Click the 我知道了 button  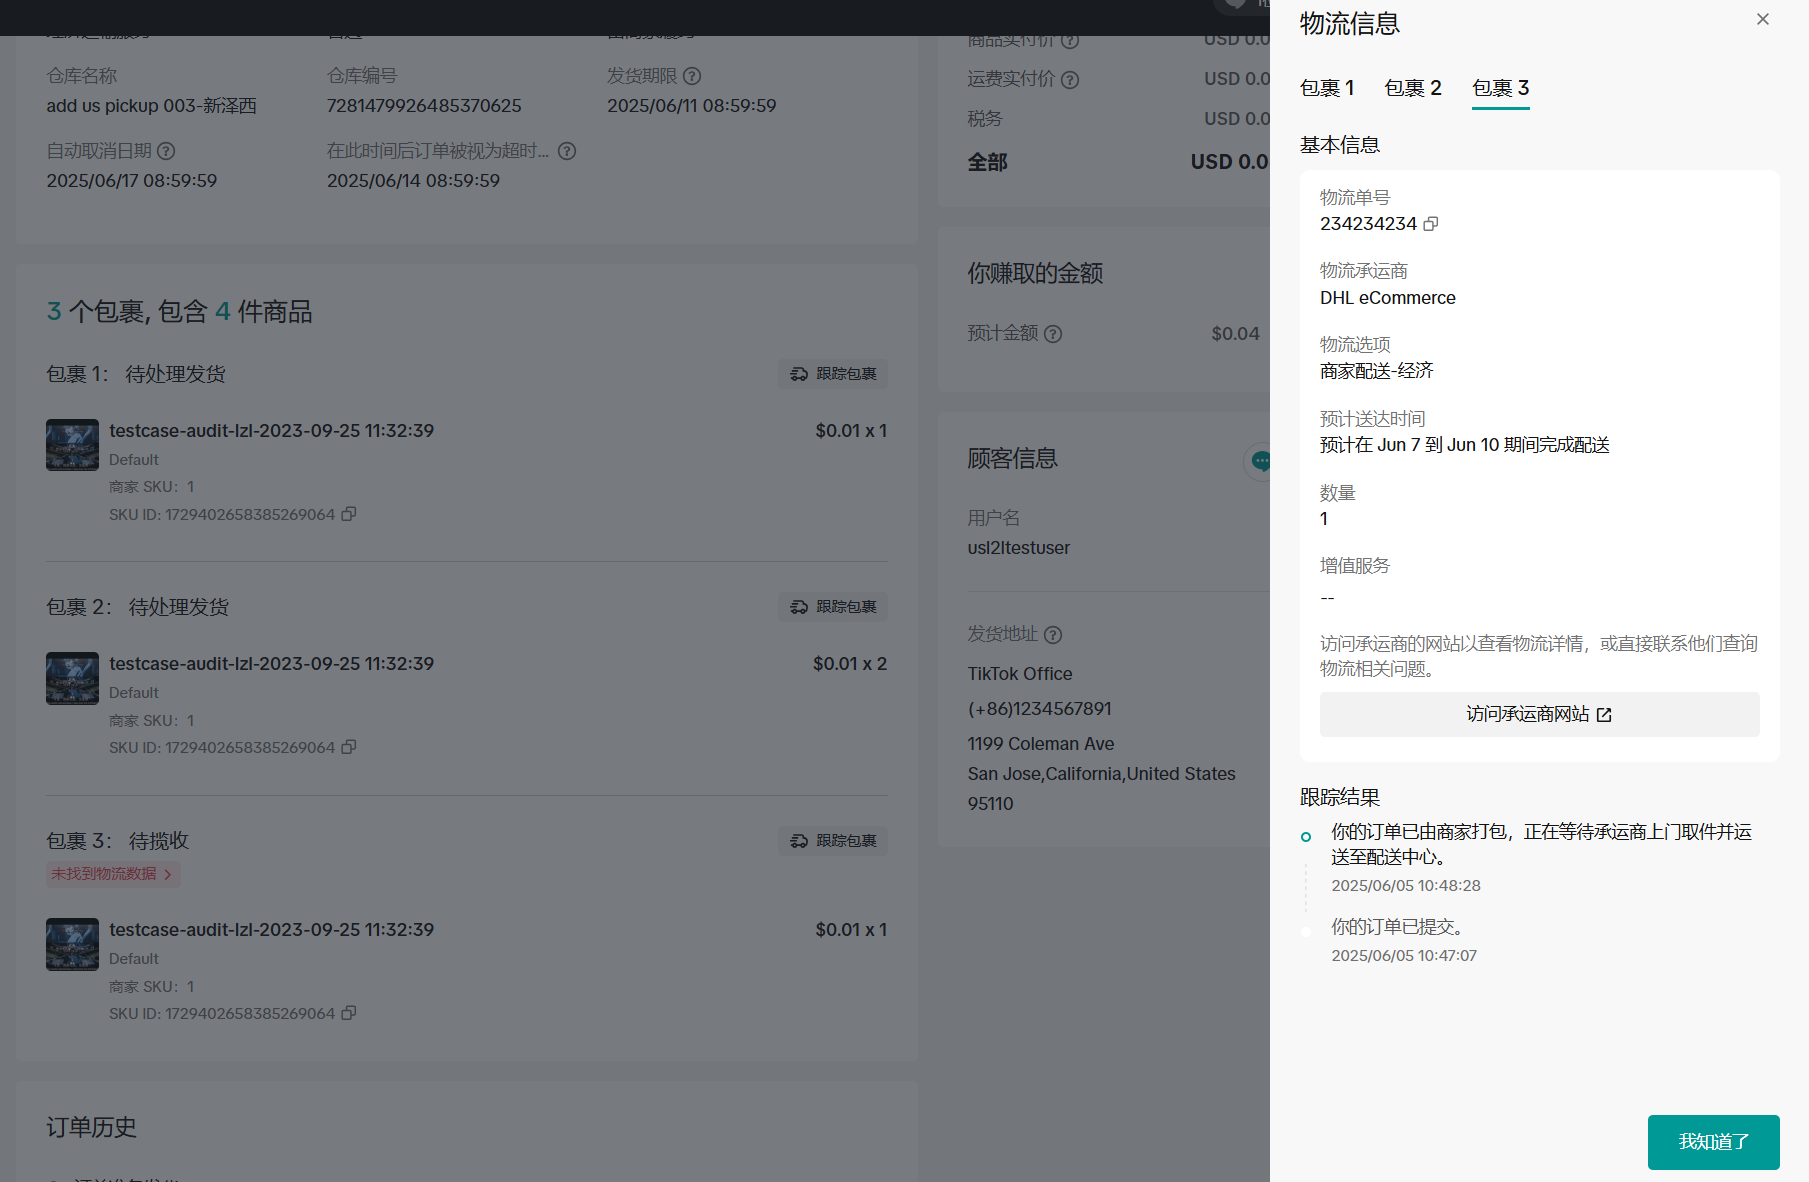(1713, 1141)
